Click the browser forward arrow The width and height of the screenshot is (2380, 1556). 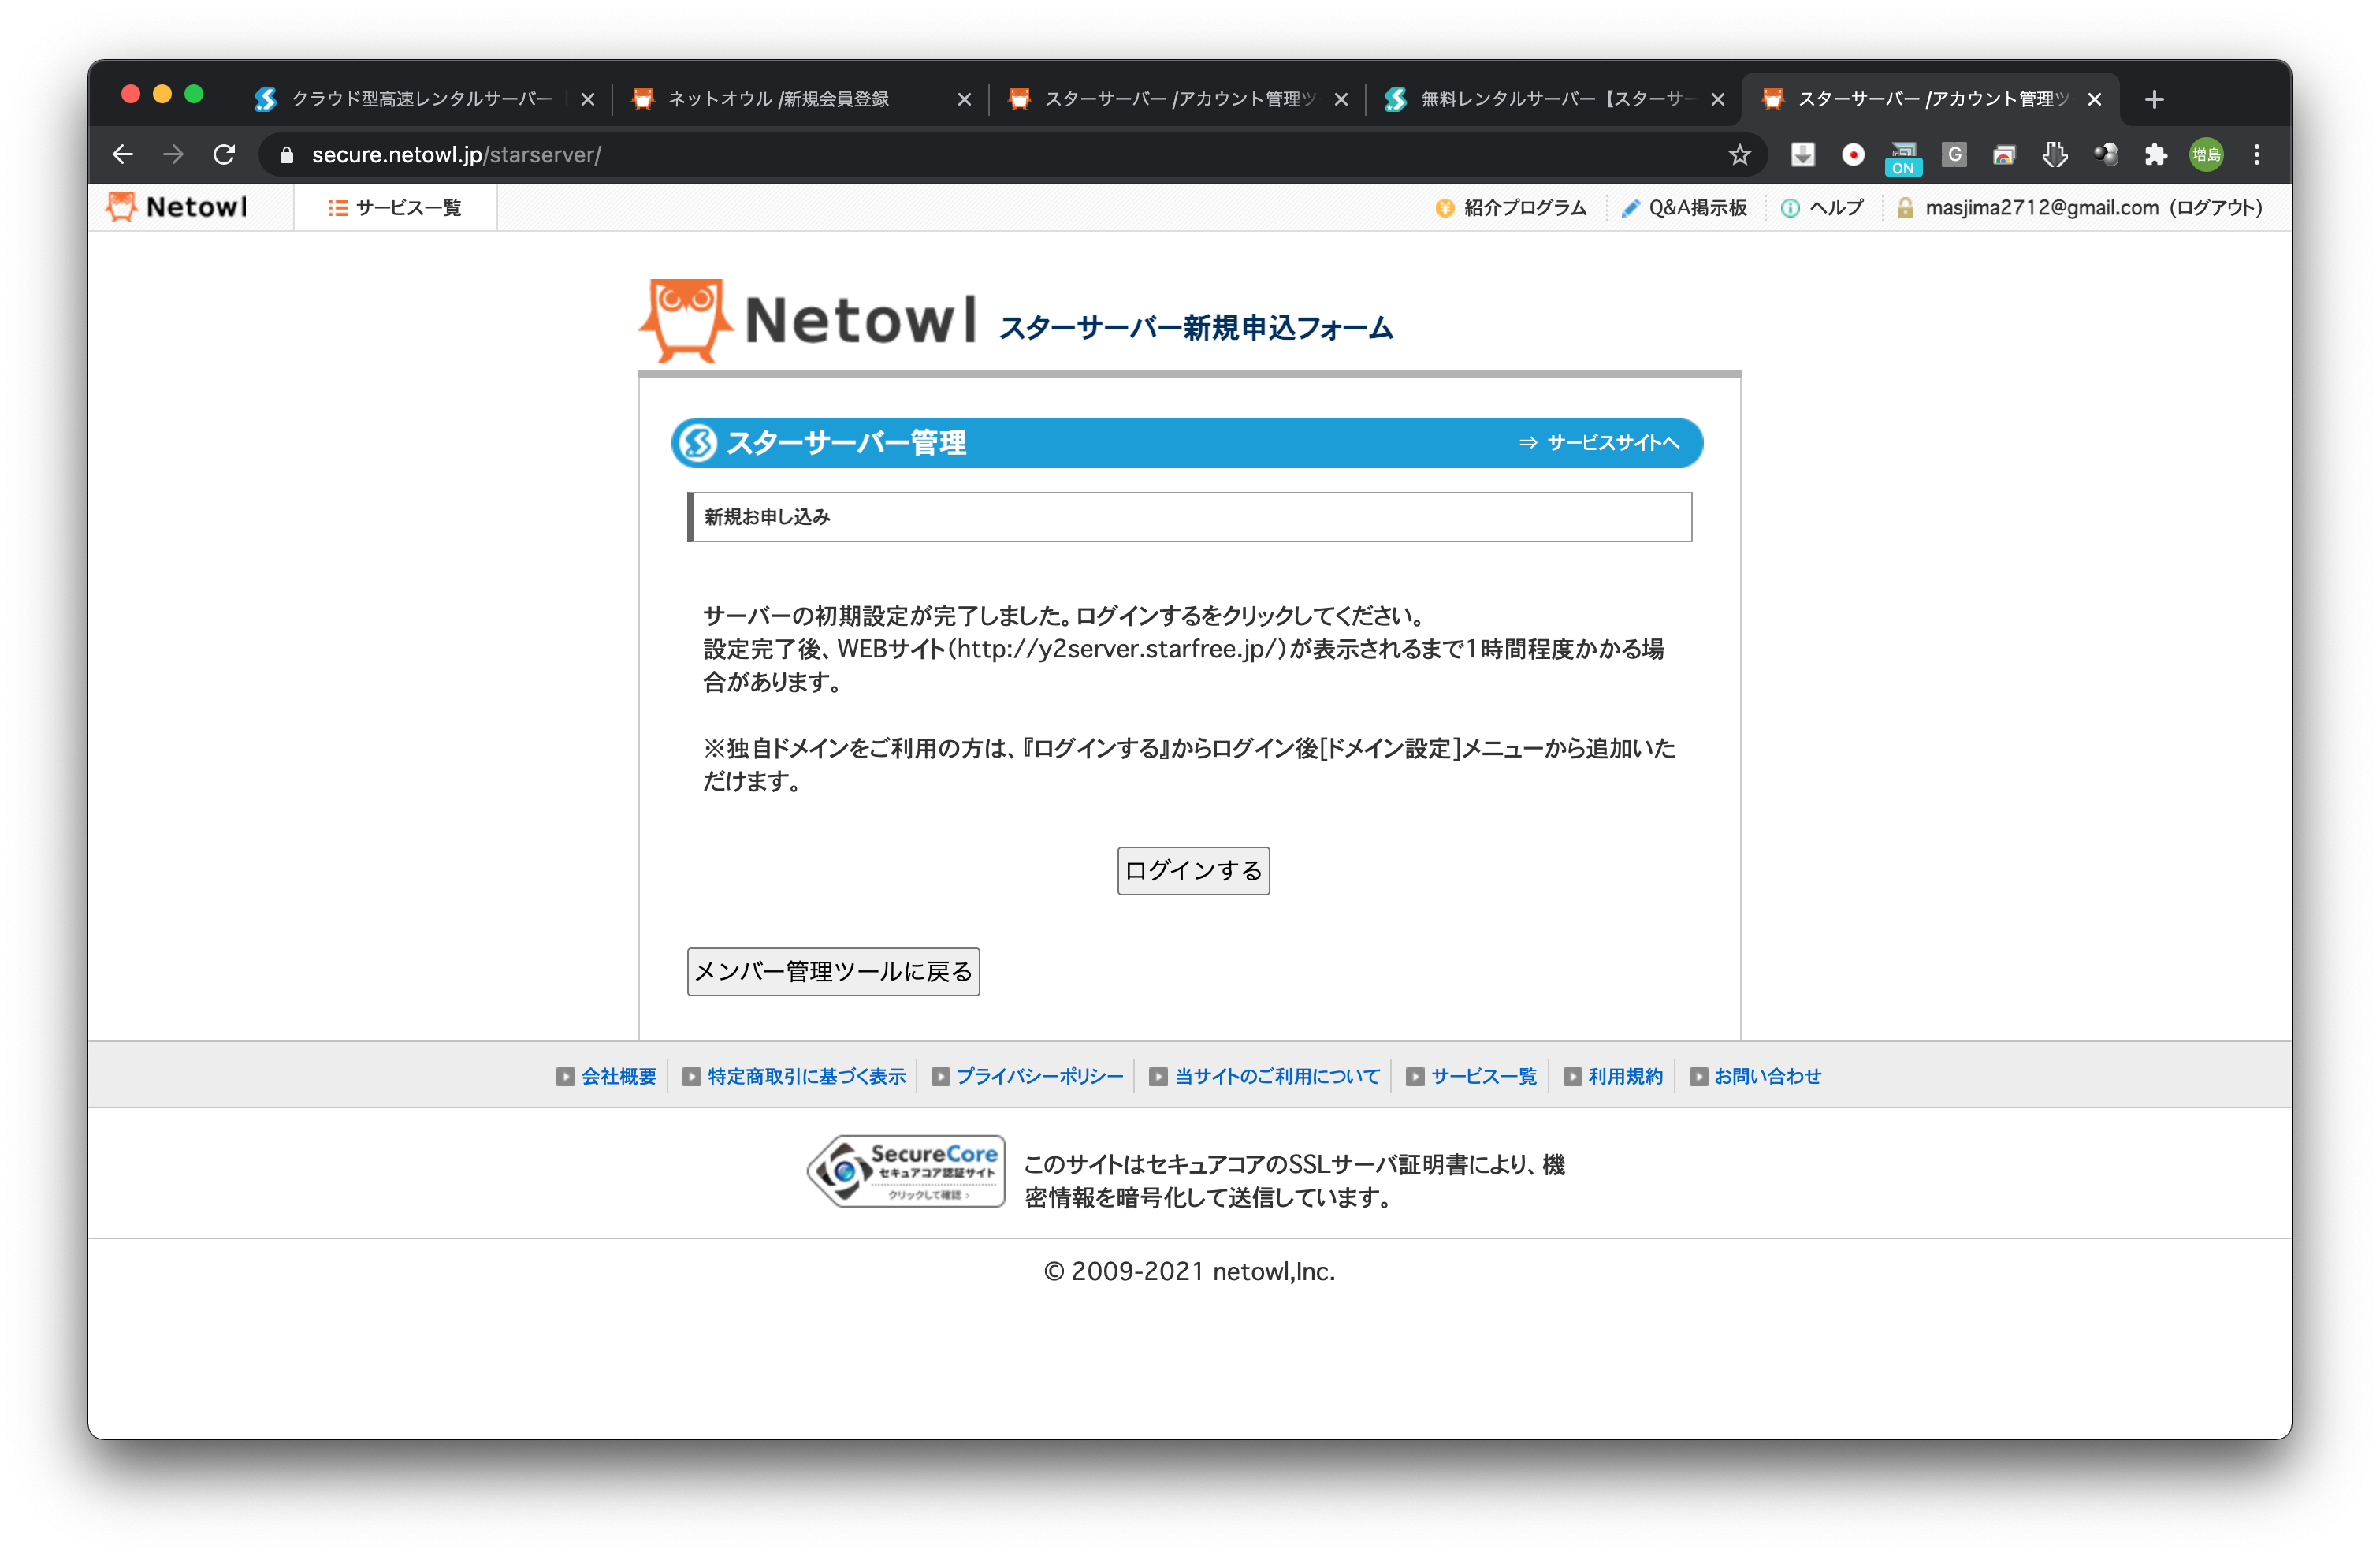coord(173,154)
